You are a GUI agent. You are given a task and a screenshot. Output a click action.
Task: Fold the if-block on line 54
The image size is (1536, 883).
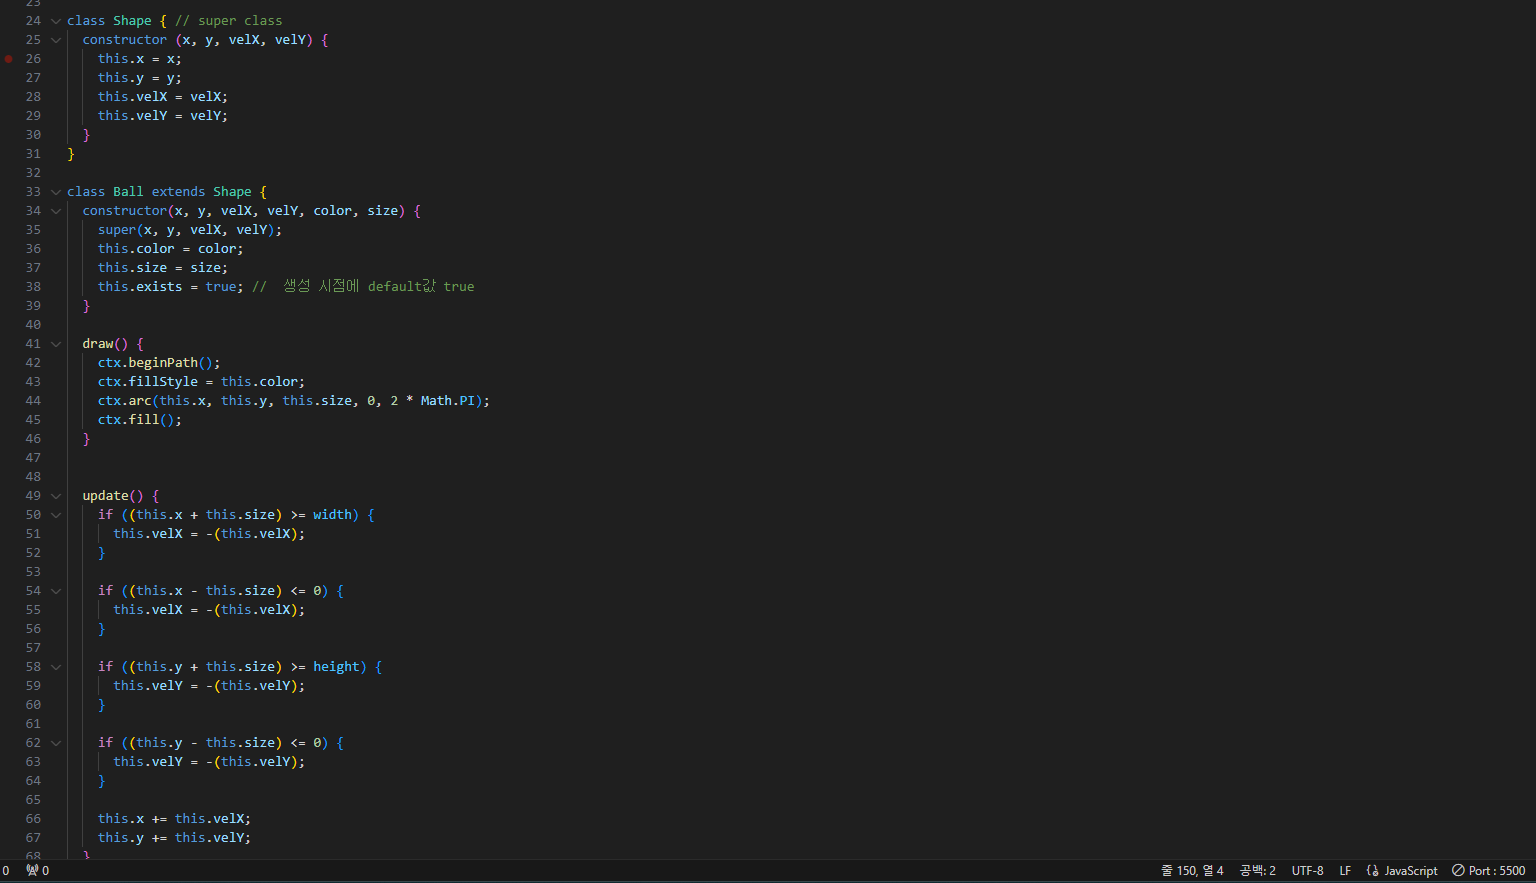(56, 591)
